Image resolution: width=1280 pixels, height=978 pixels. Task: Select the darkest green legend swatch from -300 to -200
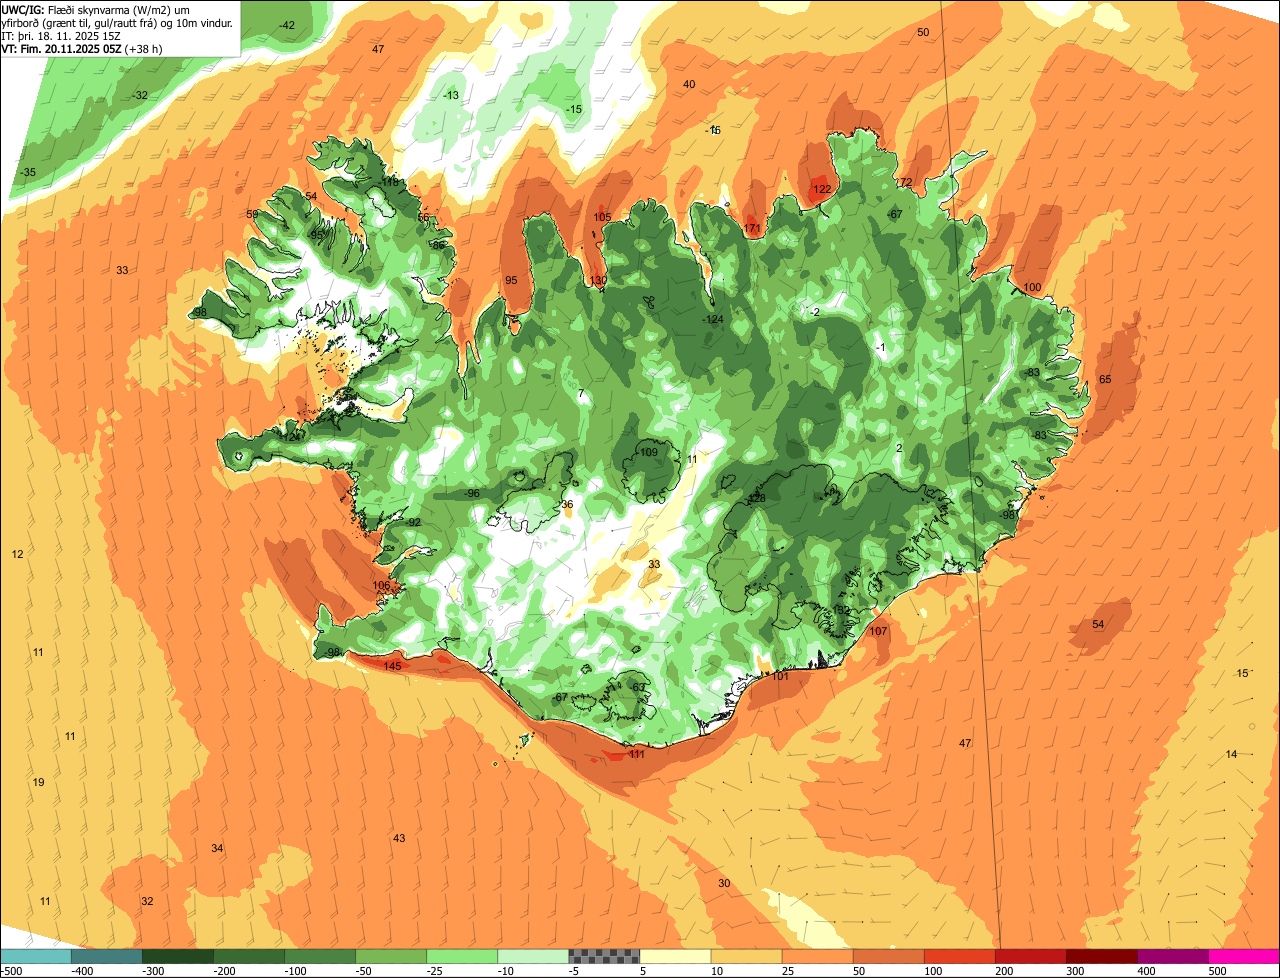click(x=178, y=956)
